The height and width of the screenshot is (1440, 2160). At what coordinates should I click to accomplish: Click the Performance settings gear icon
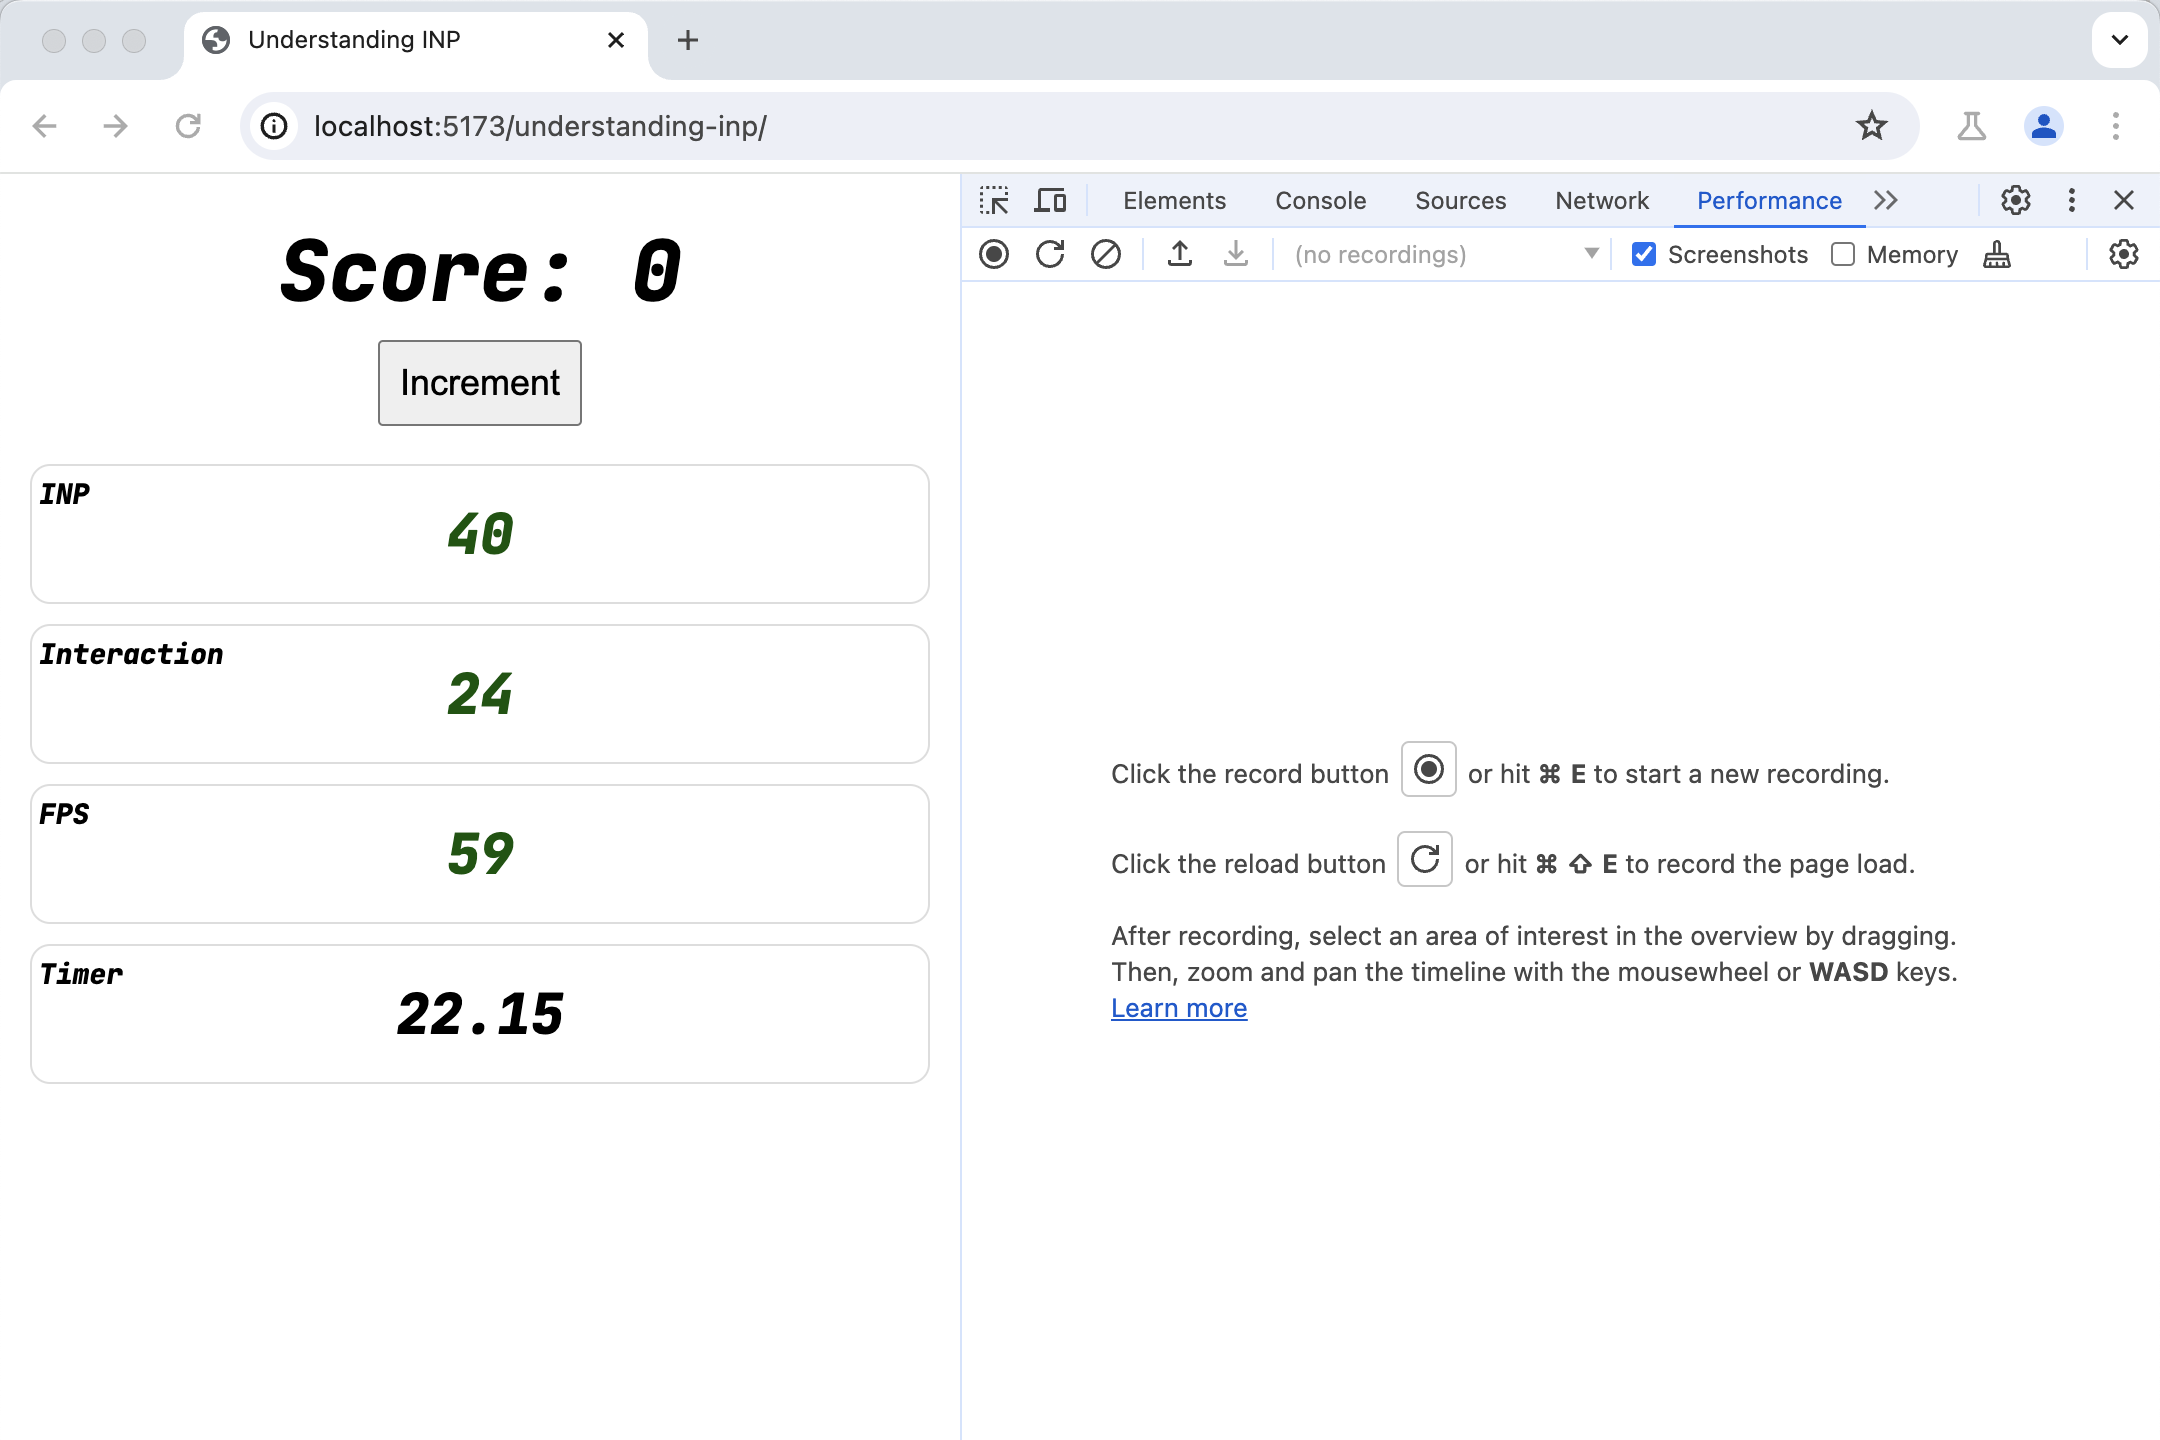[x=2125, y=254]
